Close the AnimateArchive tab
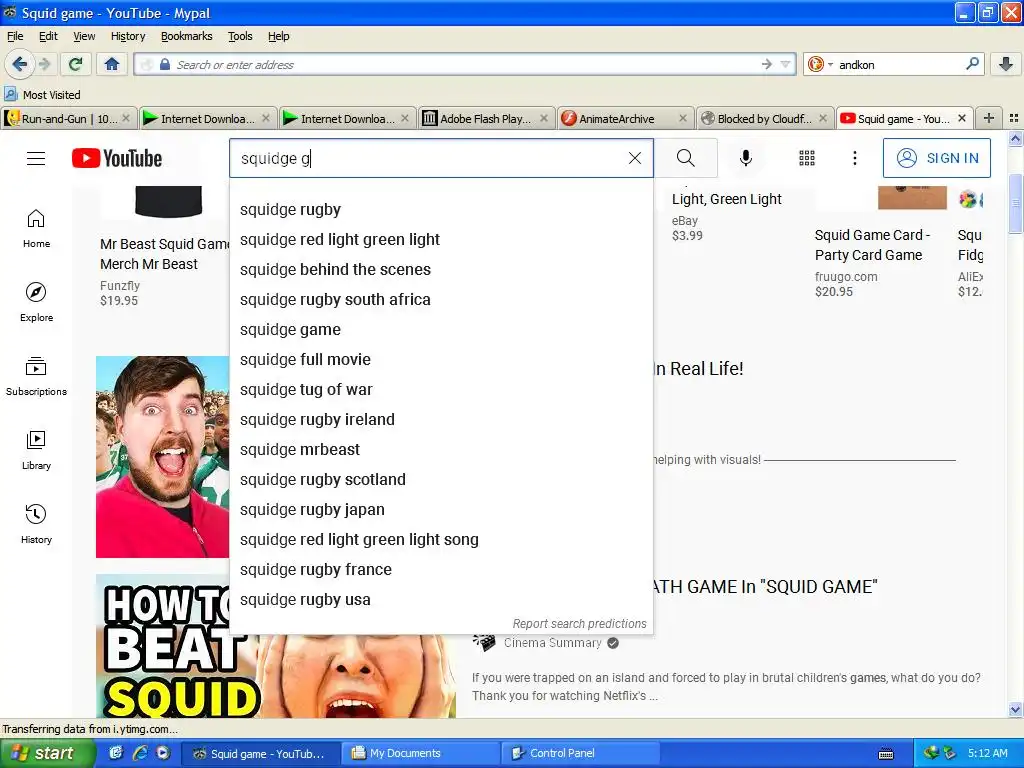 click(682, 118)
